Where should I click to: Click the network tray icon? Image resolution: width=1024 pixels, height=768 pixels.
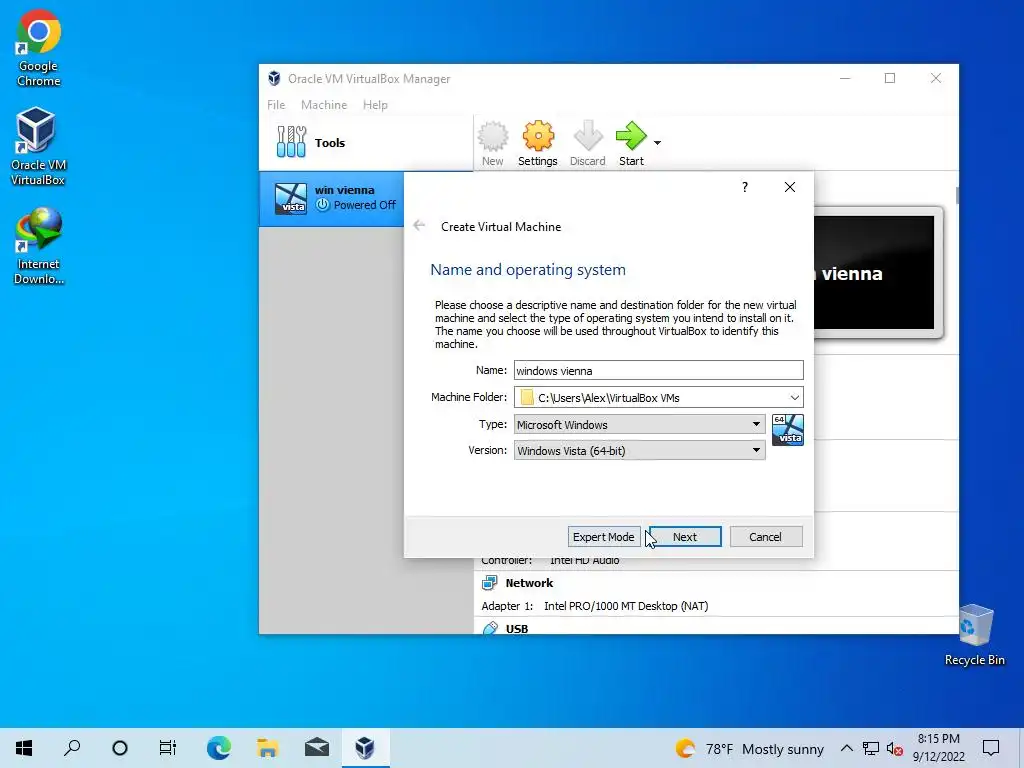pos(871,748)
